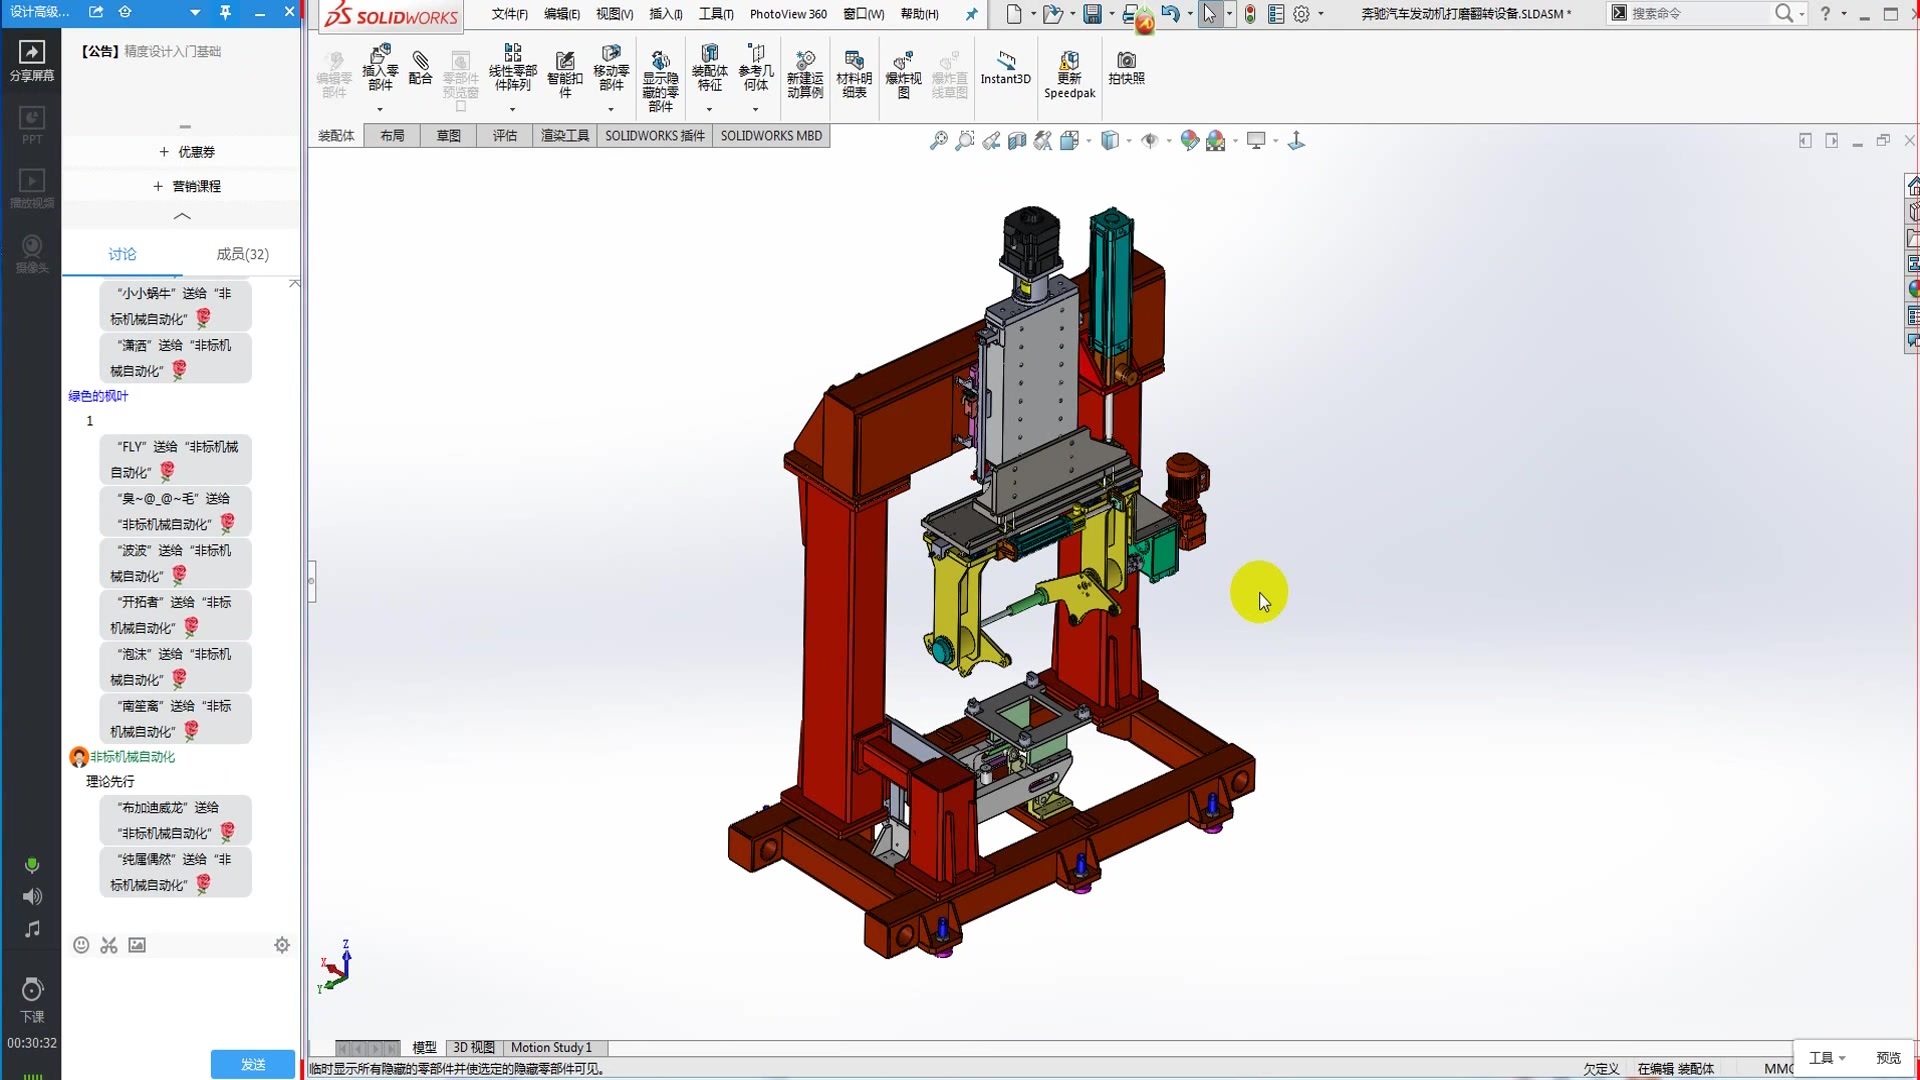Open the 工具(T) menu
Screen dimensions: 1920x1080
point(716,14)
